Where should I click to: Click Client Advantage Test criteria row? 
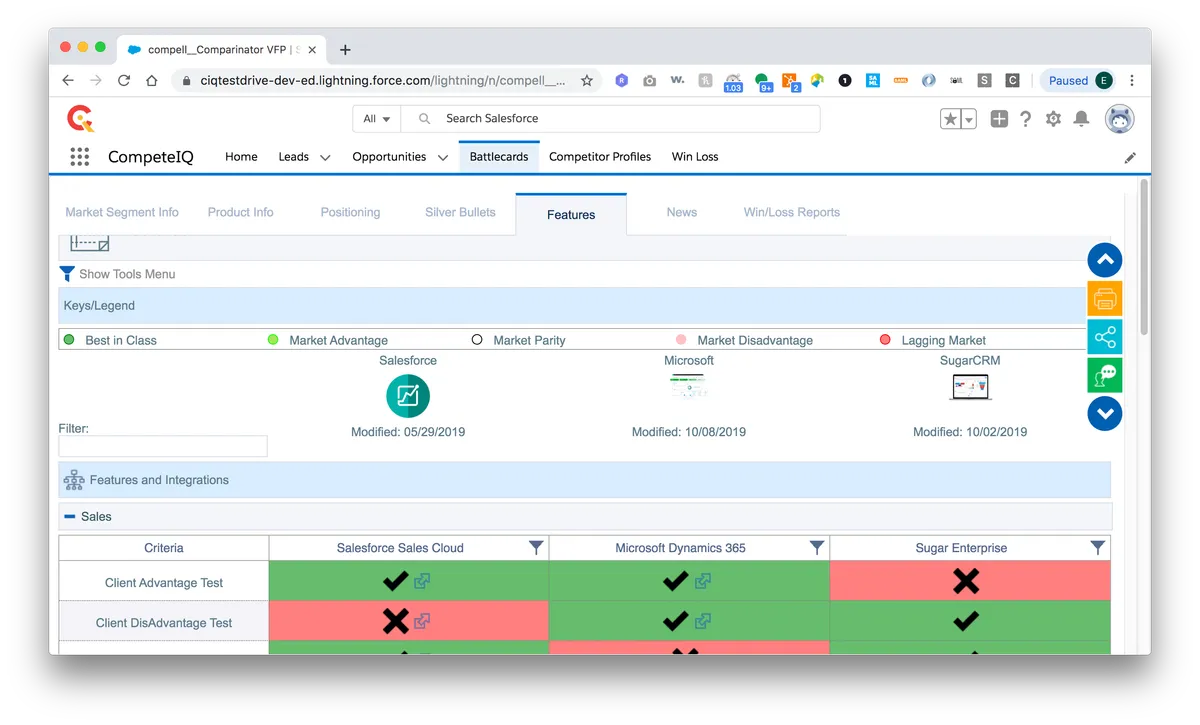coord(164,583)
